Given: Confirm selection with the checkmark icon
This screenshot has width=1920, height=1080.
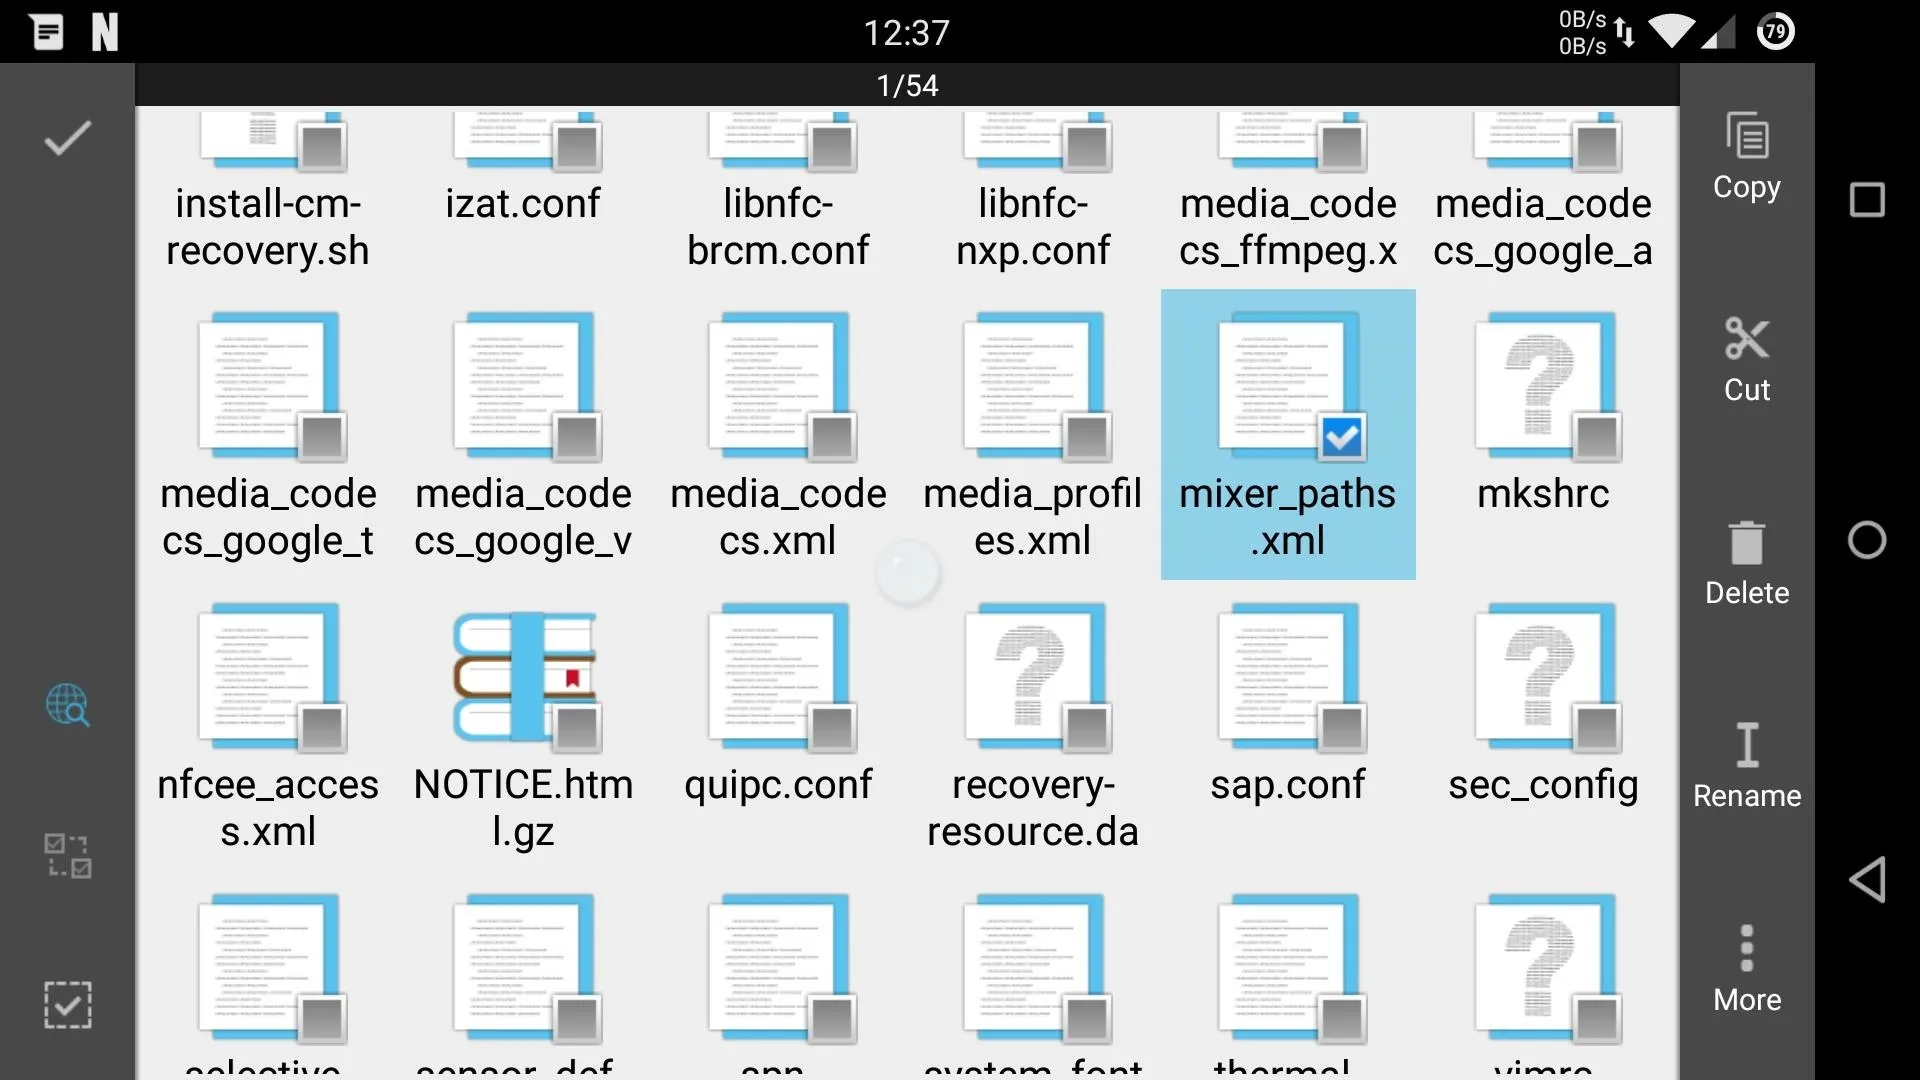Looking at the screenshot, I should [68, 138].
